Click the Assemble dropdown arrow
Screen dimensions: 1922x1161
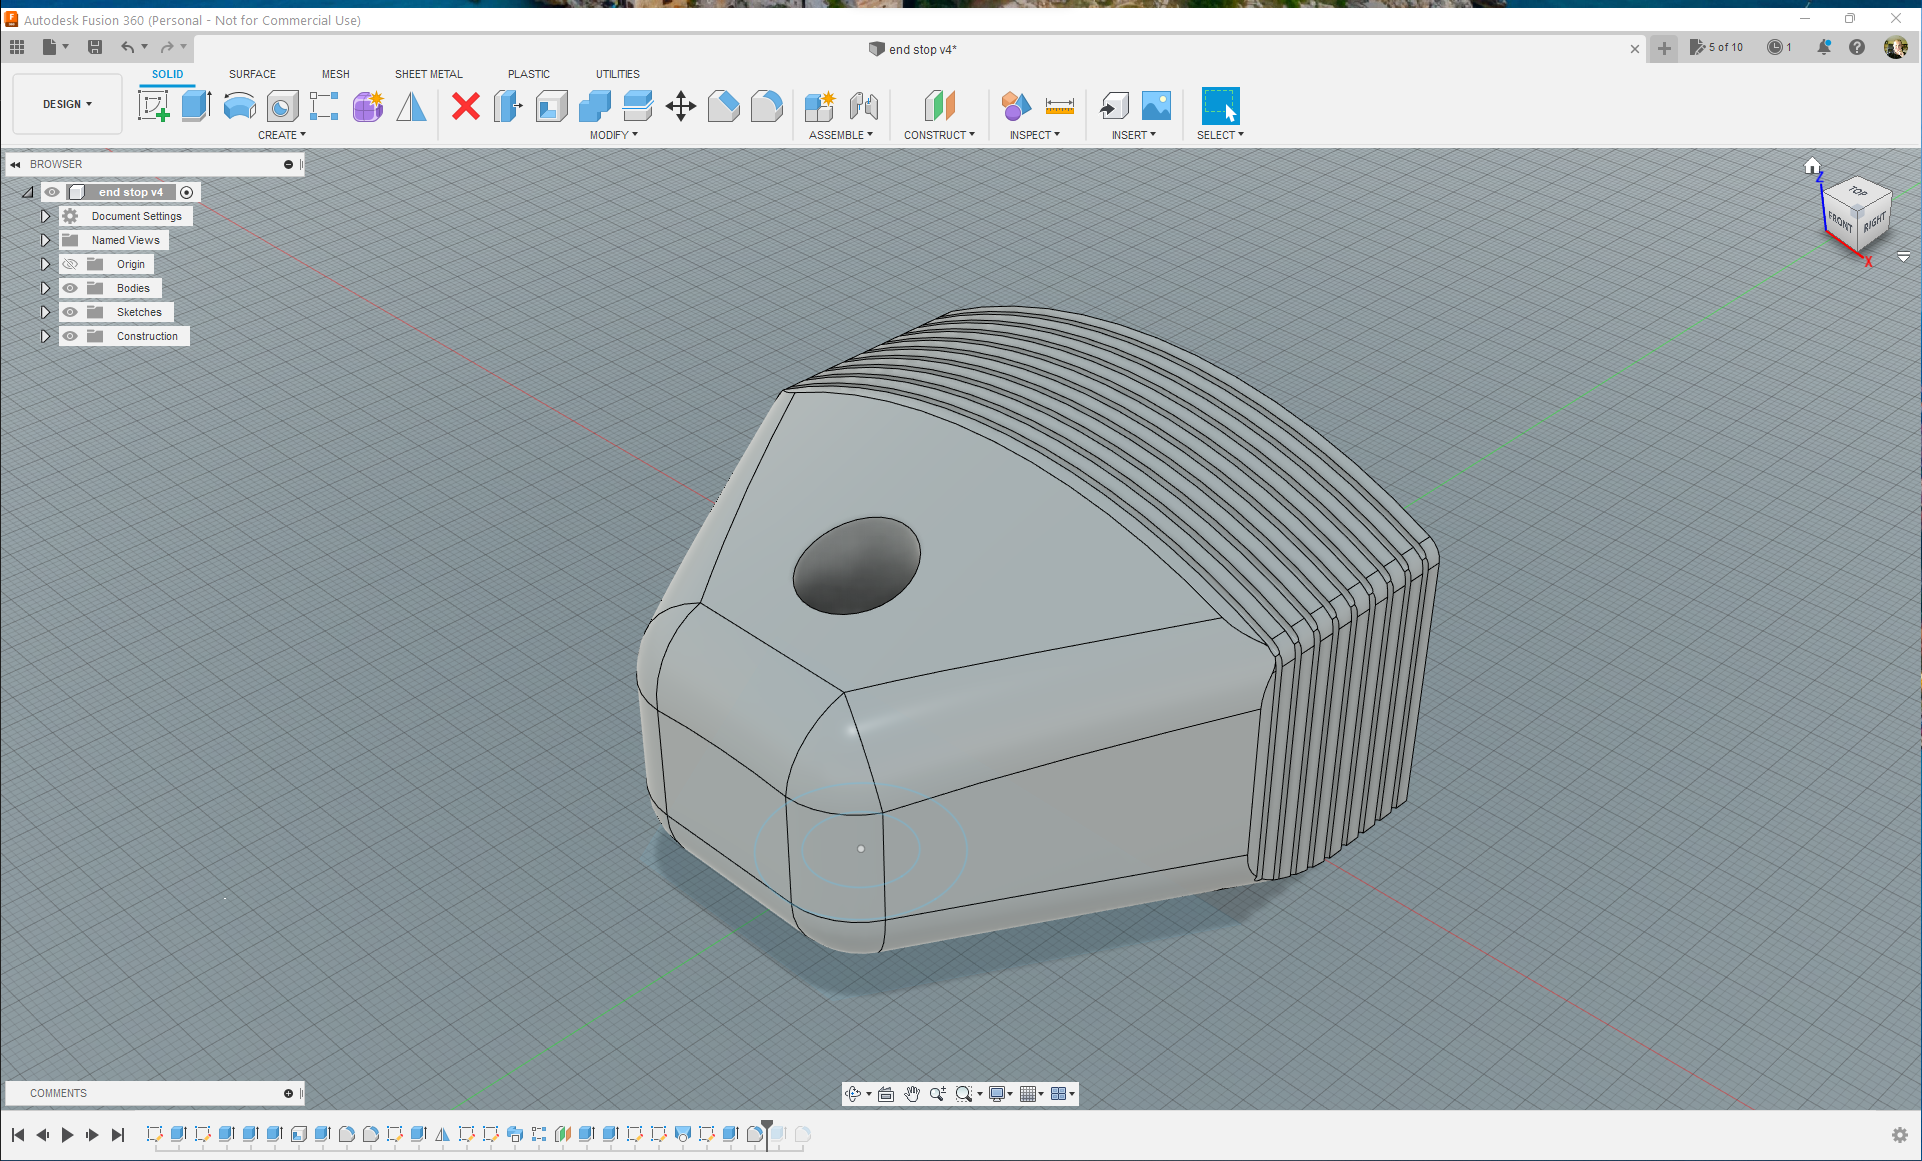872,134
